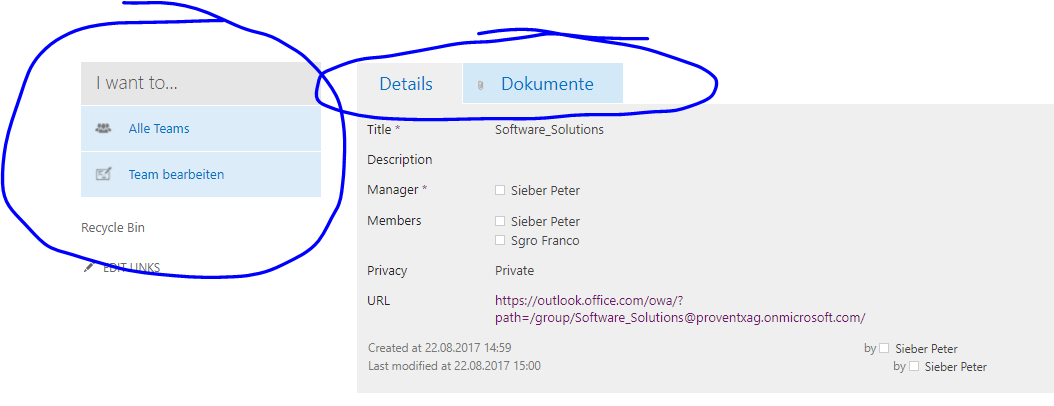Tick the checkbox in the Last modified by line
The image size is (1054, 406).
(913, 367)
